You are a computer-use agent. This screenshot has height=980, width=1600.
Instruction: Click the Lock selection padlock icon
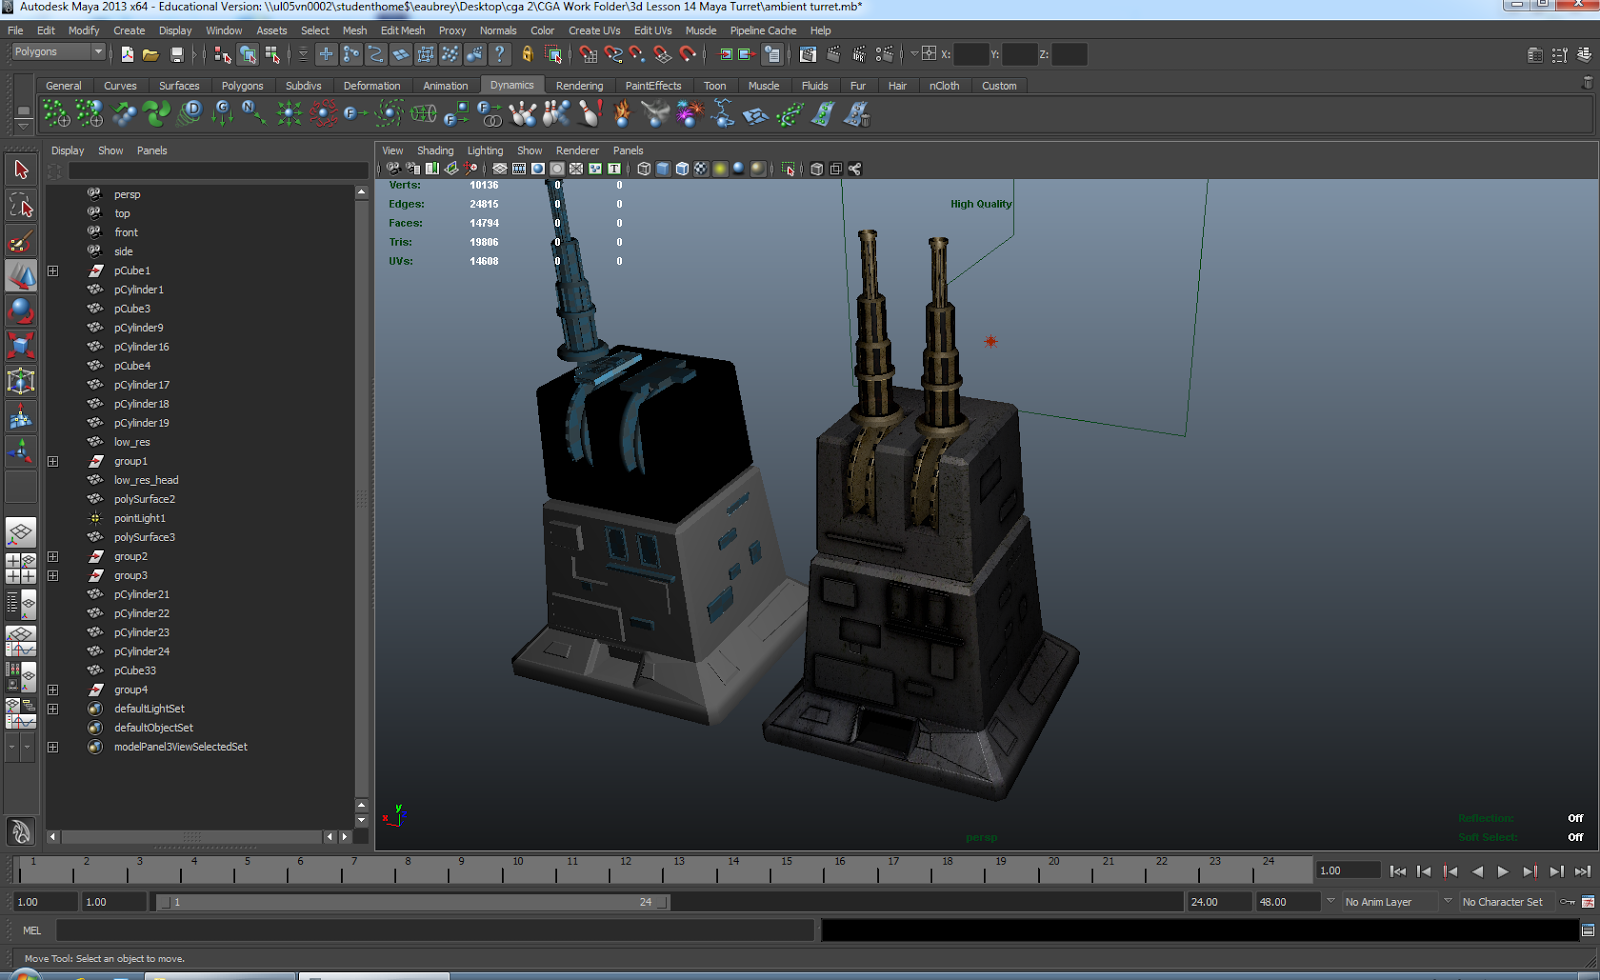[528, 55]
